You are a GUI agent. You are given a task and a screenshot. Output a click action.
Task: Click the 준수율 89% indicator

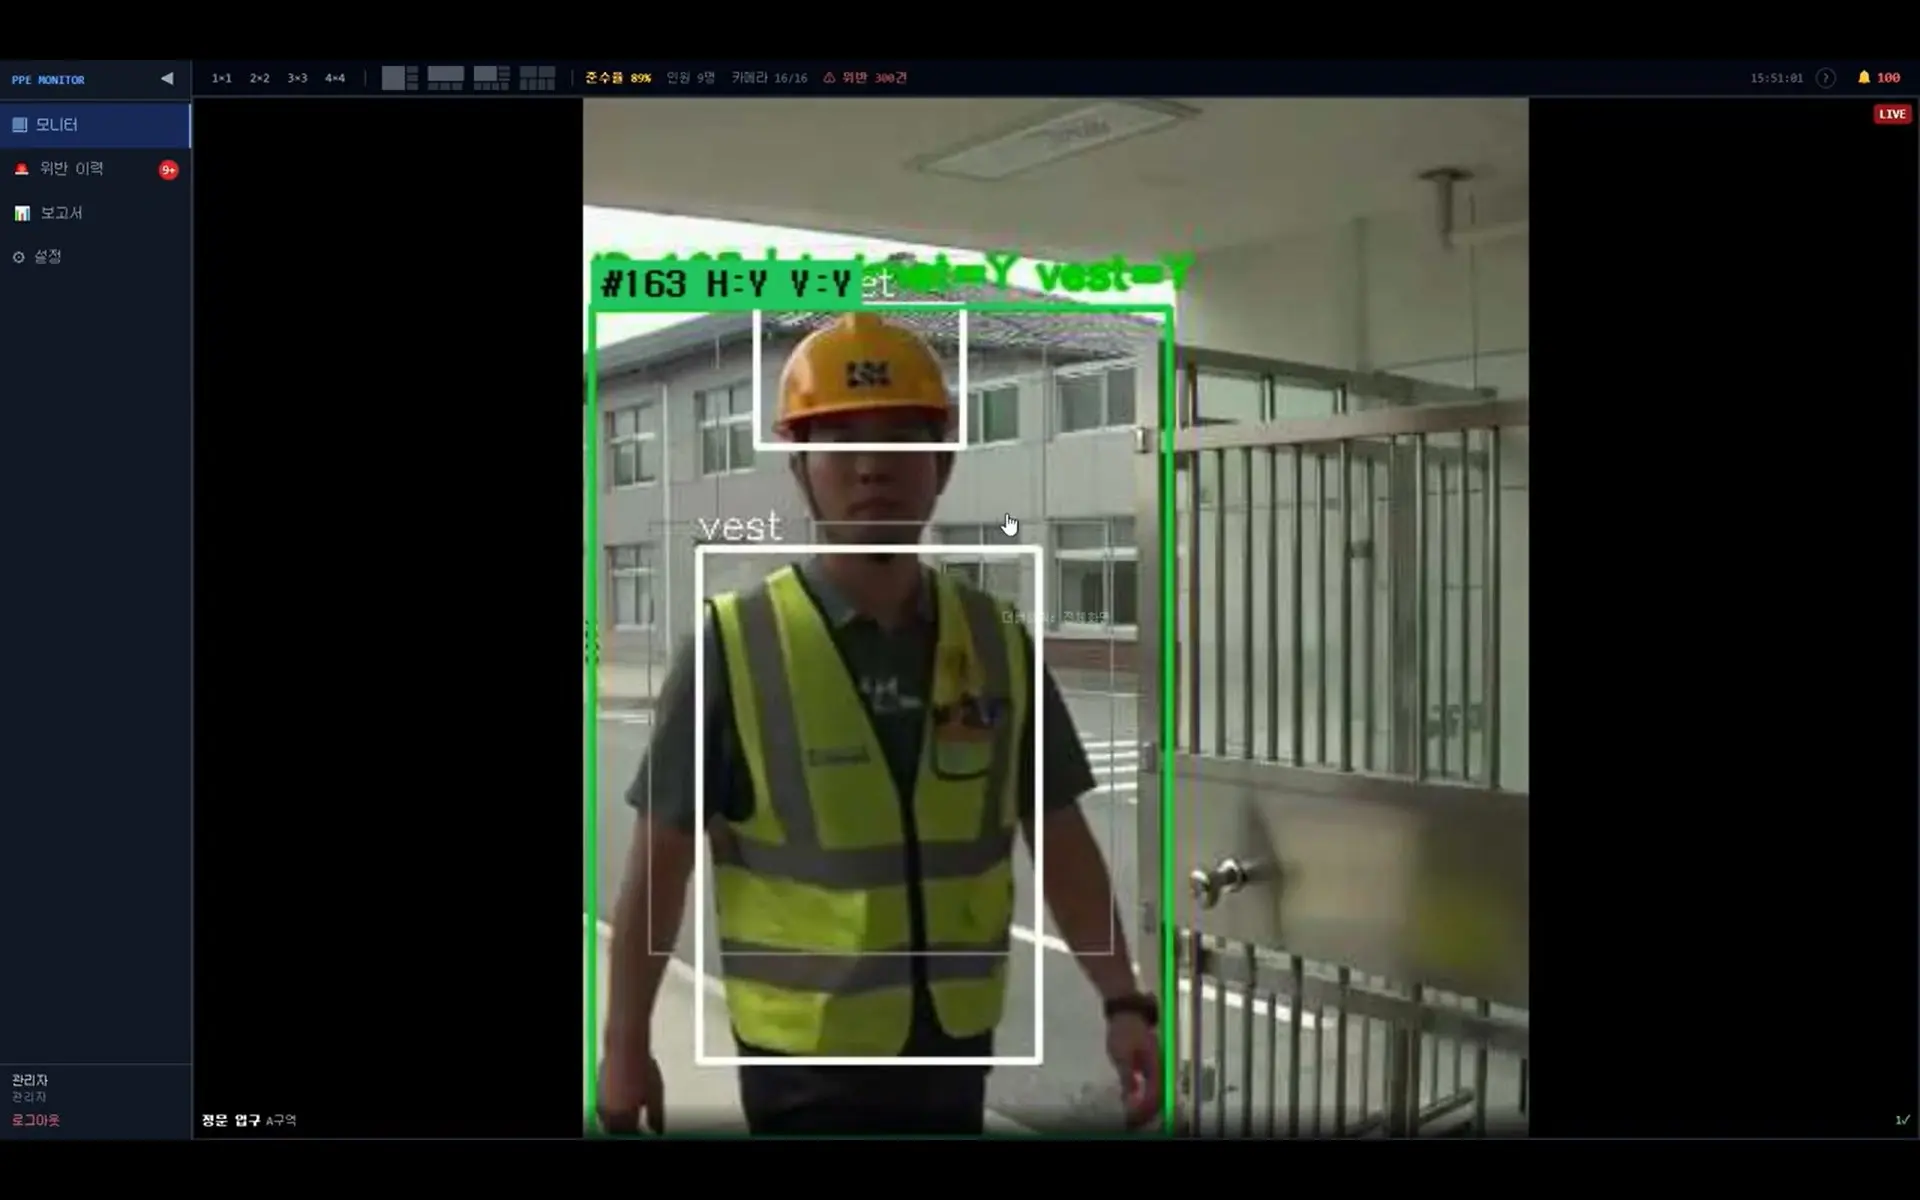618,78
